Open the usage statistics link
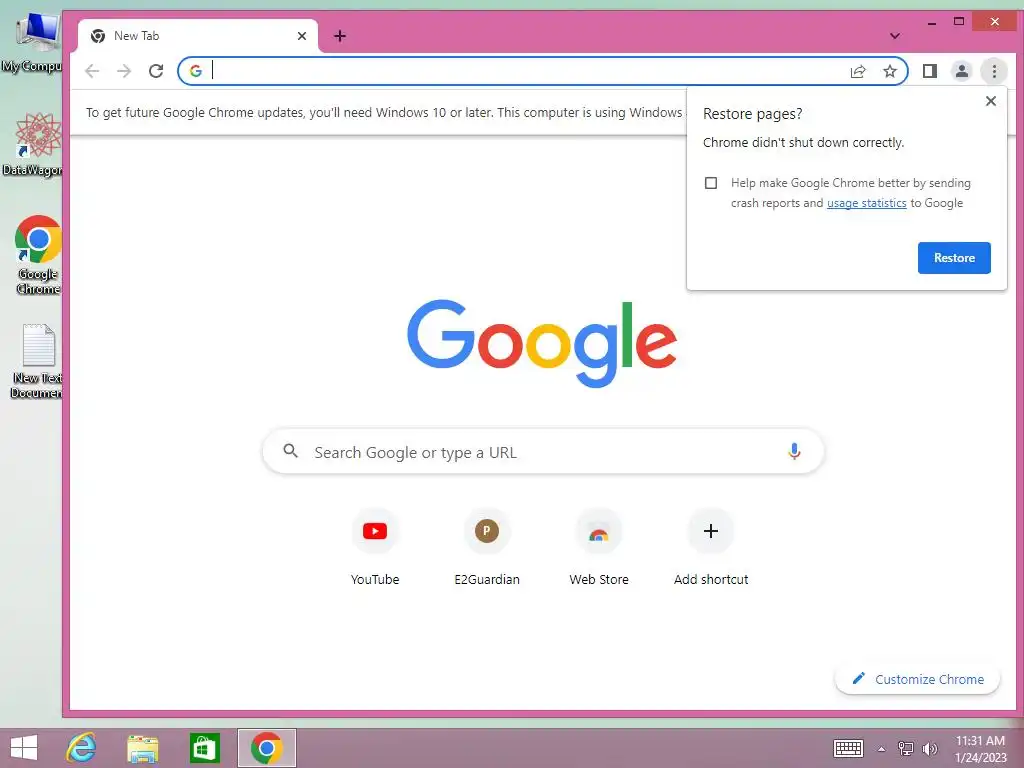Viewport: 1024px width, 768px height. pyautogui.click(x=867, y=203)
